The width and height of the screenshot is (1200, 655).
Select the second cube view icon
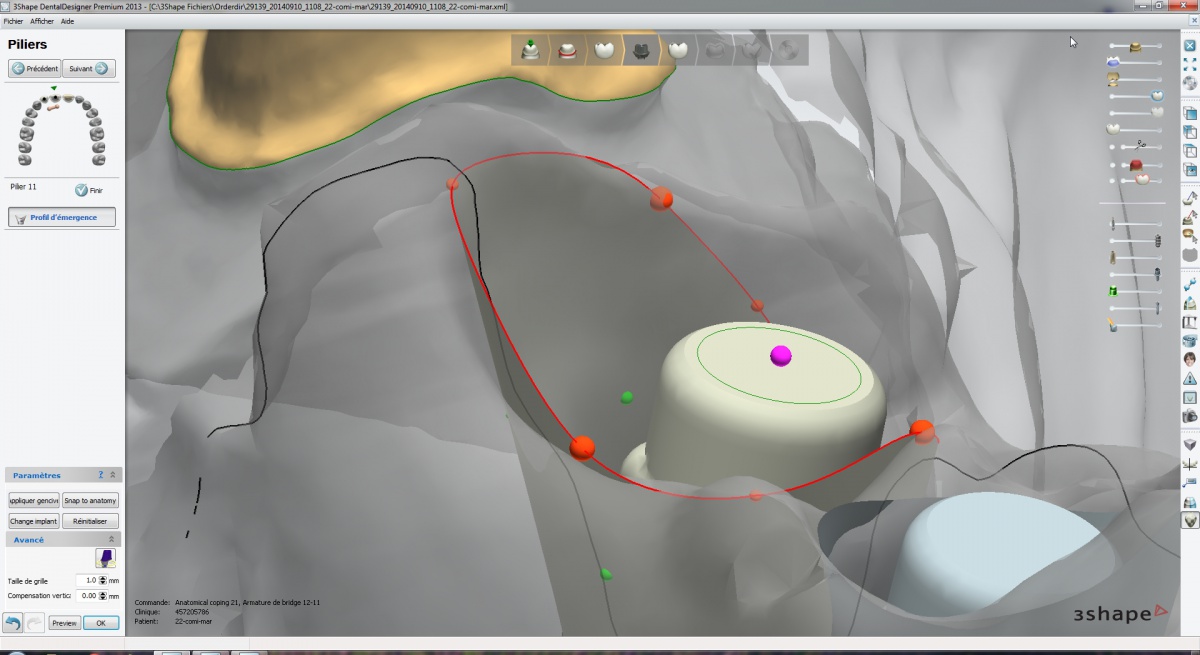[1190, 132]
